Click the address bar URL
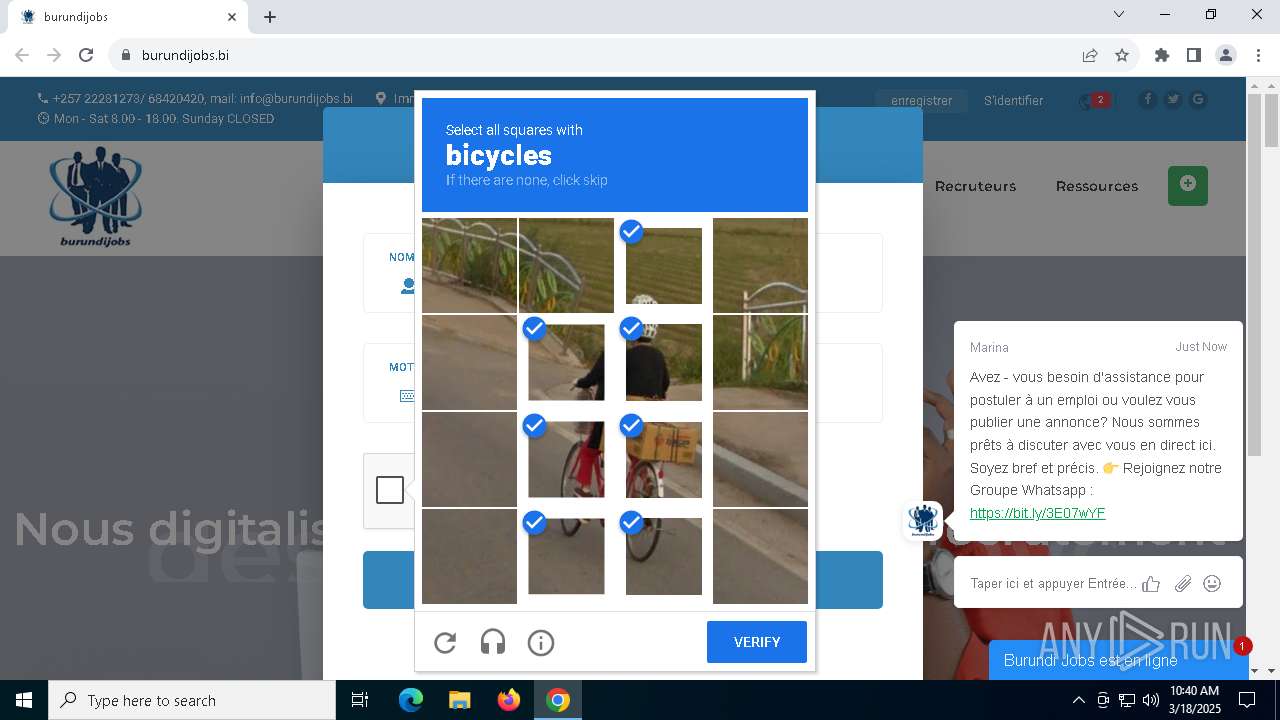 point(185,55)
